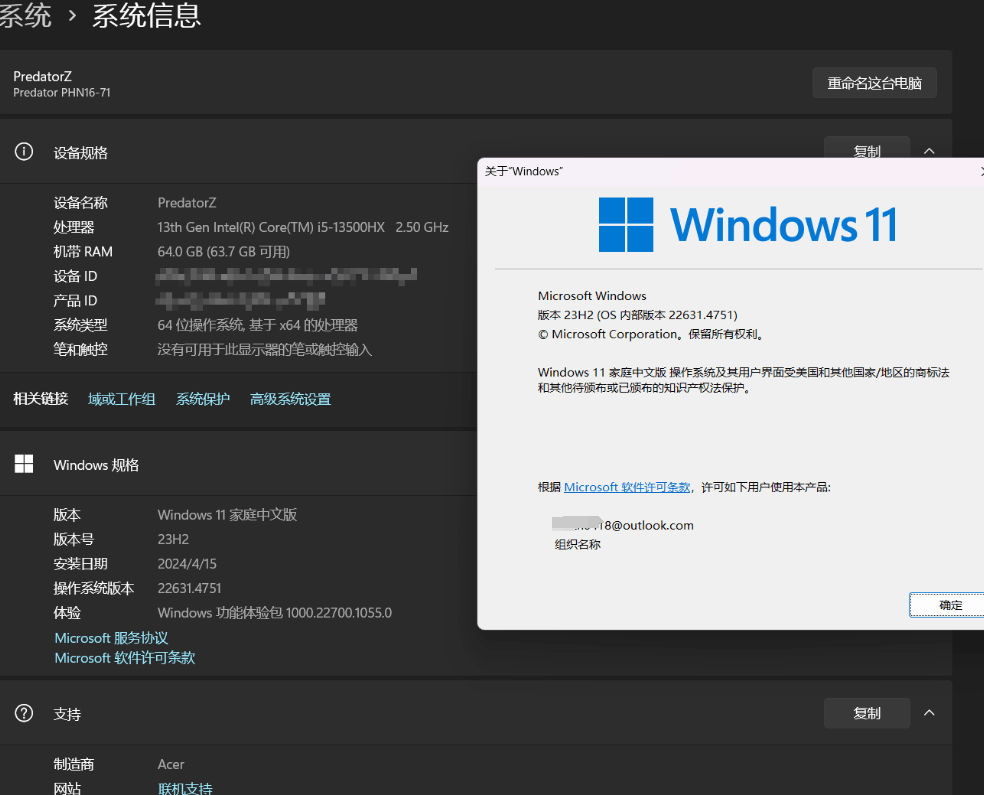Click the blurred 产品 ID value
The height and width of the screenshot is (795, 984).
240,301
